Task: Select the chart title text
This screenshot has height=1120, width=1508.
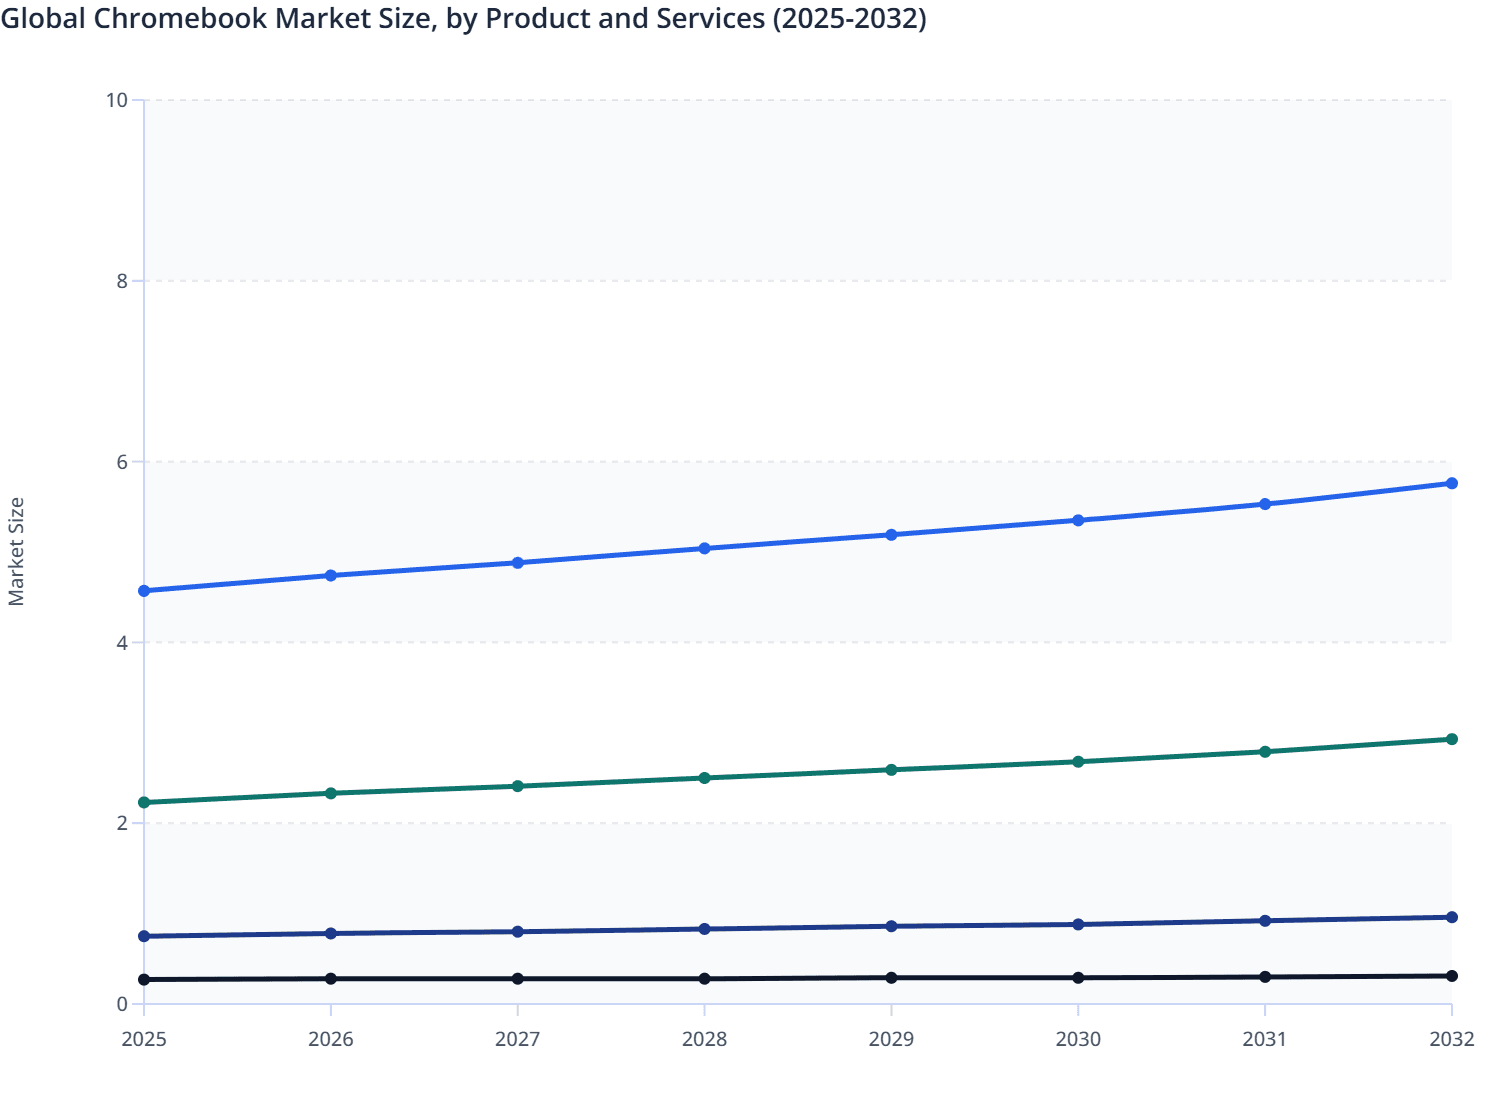Action: click(465, 18)
